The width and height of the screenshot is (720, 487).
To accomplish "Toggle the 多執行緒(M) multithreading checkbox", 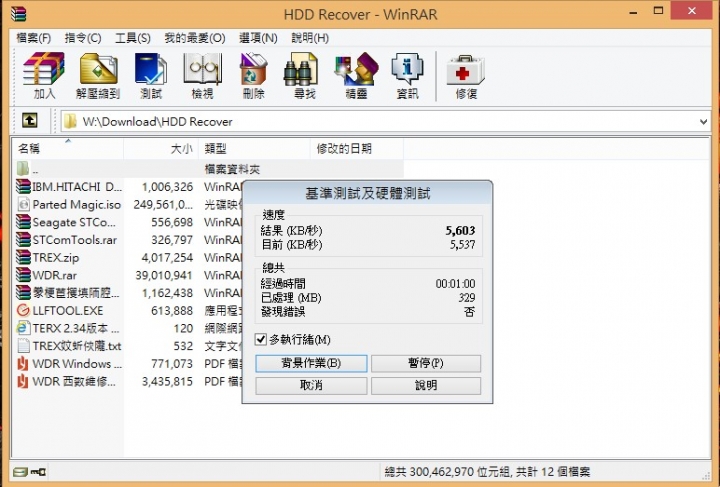I will 261,340.
